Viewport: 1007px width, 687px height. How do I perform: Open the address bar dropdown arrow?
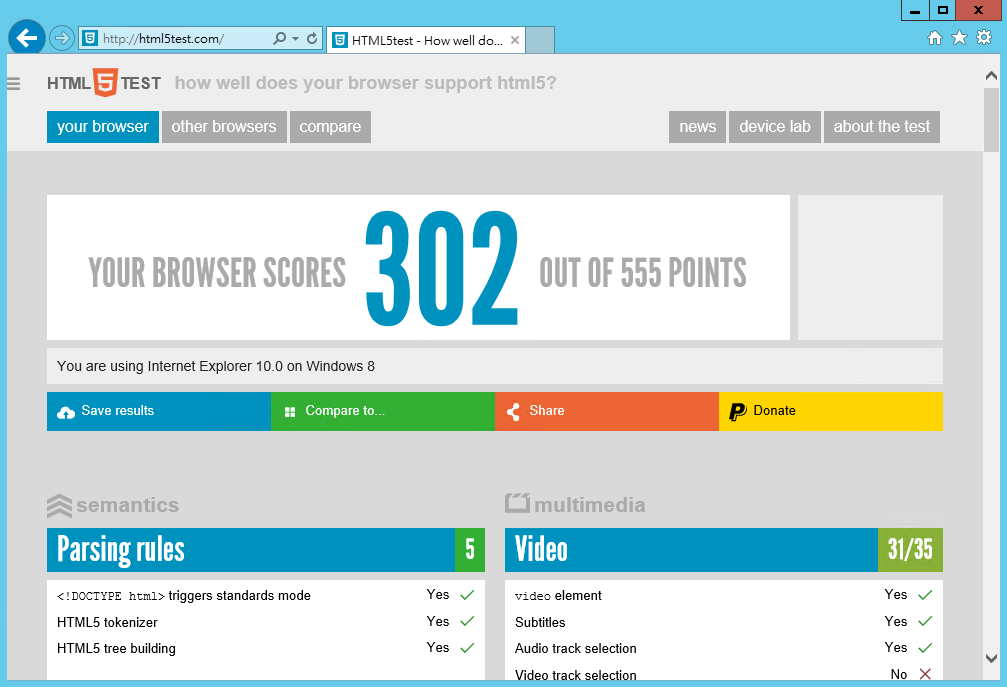pyautogui.click(x=295, y=39)
